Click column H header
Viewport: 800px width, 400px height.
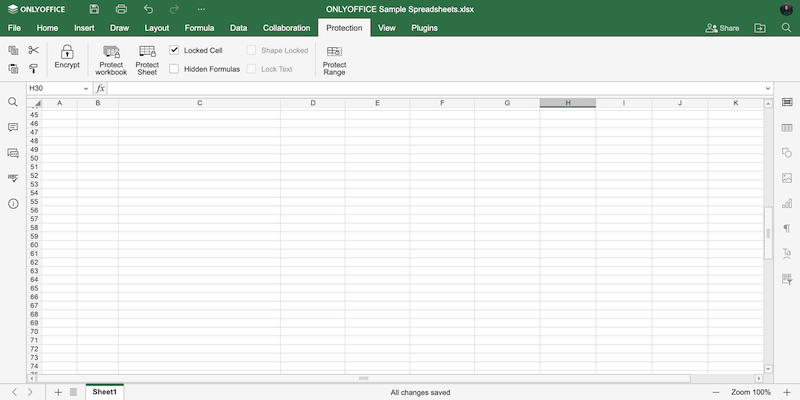click(568, 103)
